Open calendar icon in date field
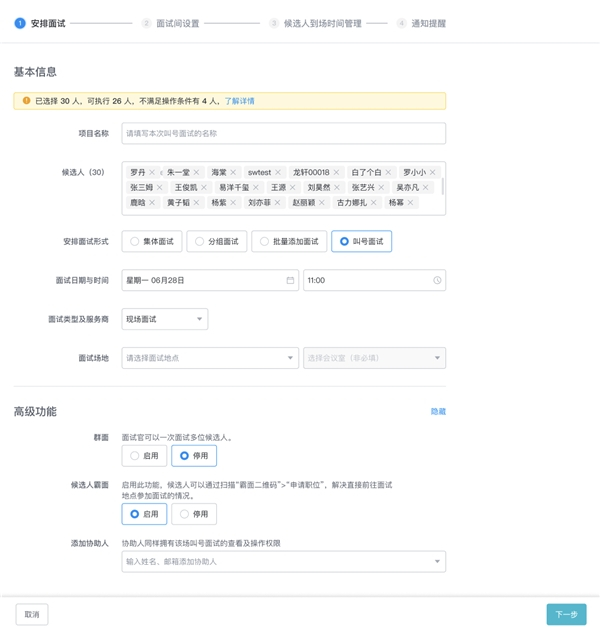The height and width of the screenshot is (628, 600). [290, 280]
